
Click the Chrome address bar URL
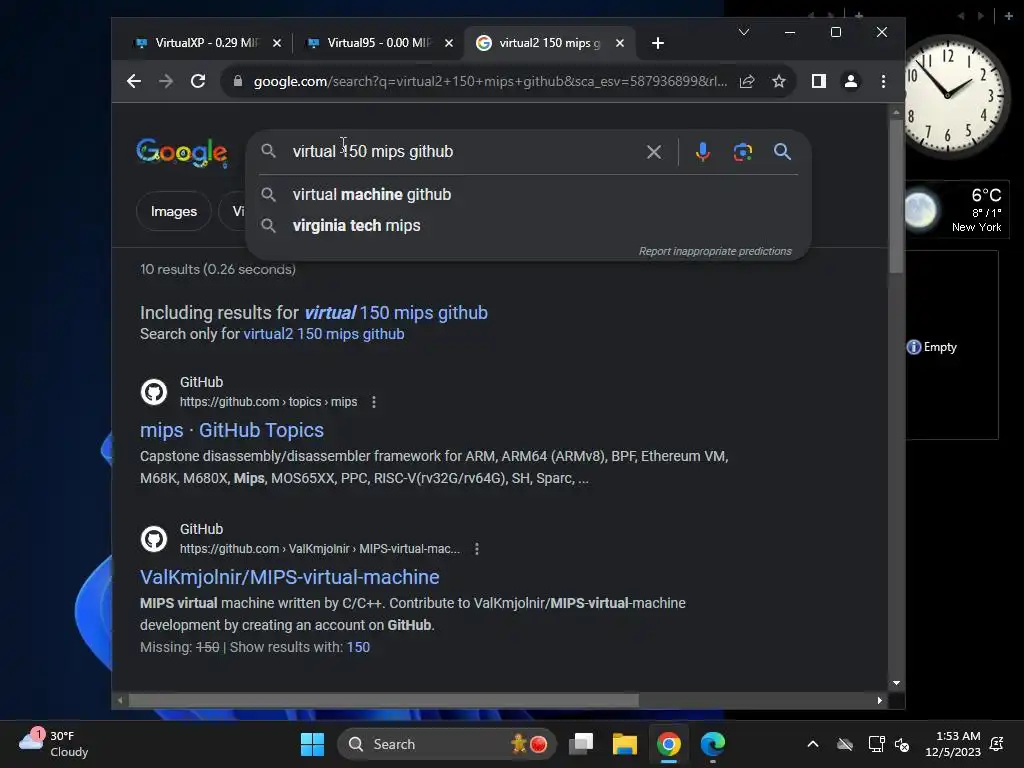[490, 81]
